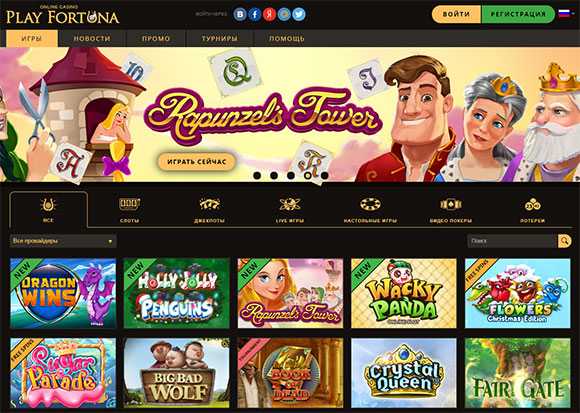
Task: Log in via VK social icon
Action: coord(240,14)
